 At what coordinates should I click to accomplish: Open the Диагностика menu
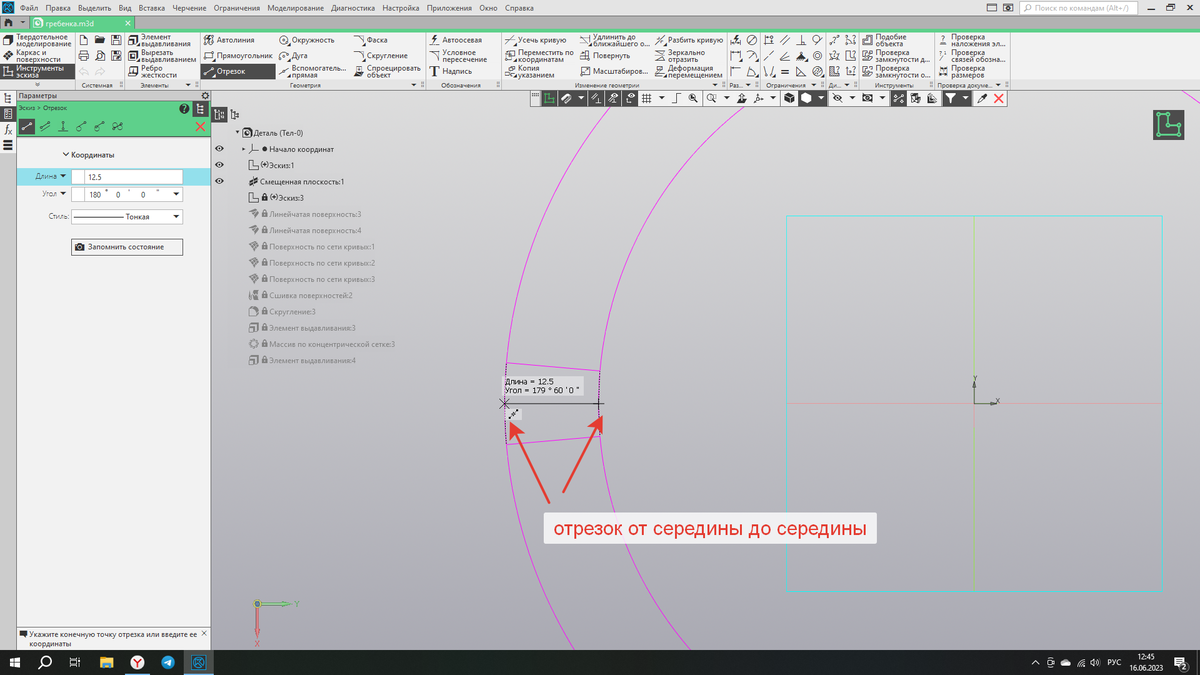tap(353, 7)
